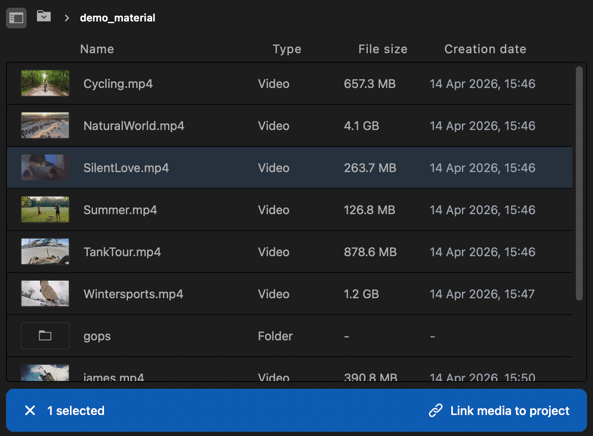The image size is (593, 436).
Task: Click the 657.3 MB file size
Action: pos(369,84)
